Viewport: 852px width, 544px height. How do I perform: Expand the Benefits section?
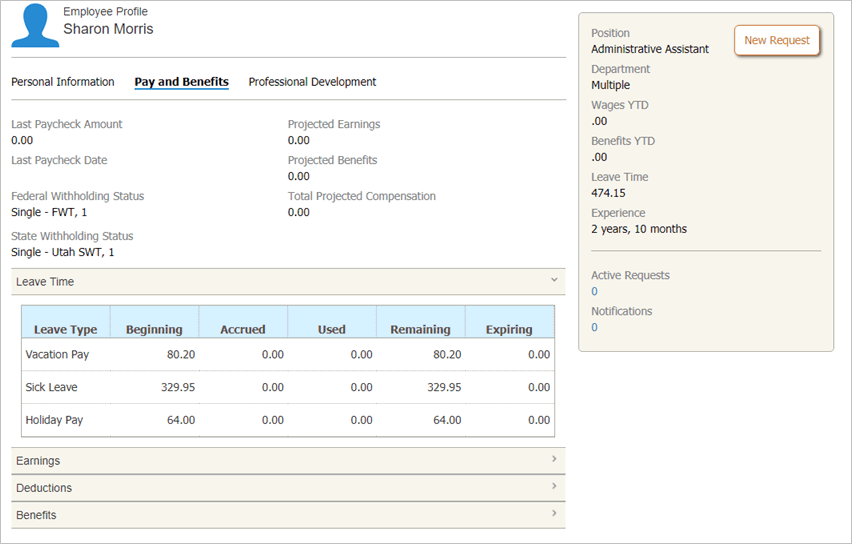coord(288,515)
